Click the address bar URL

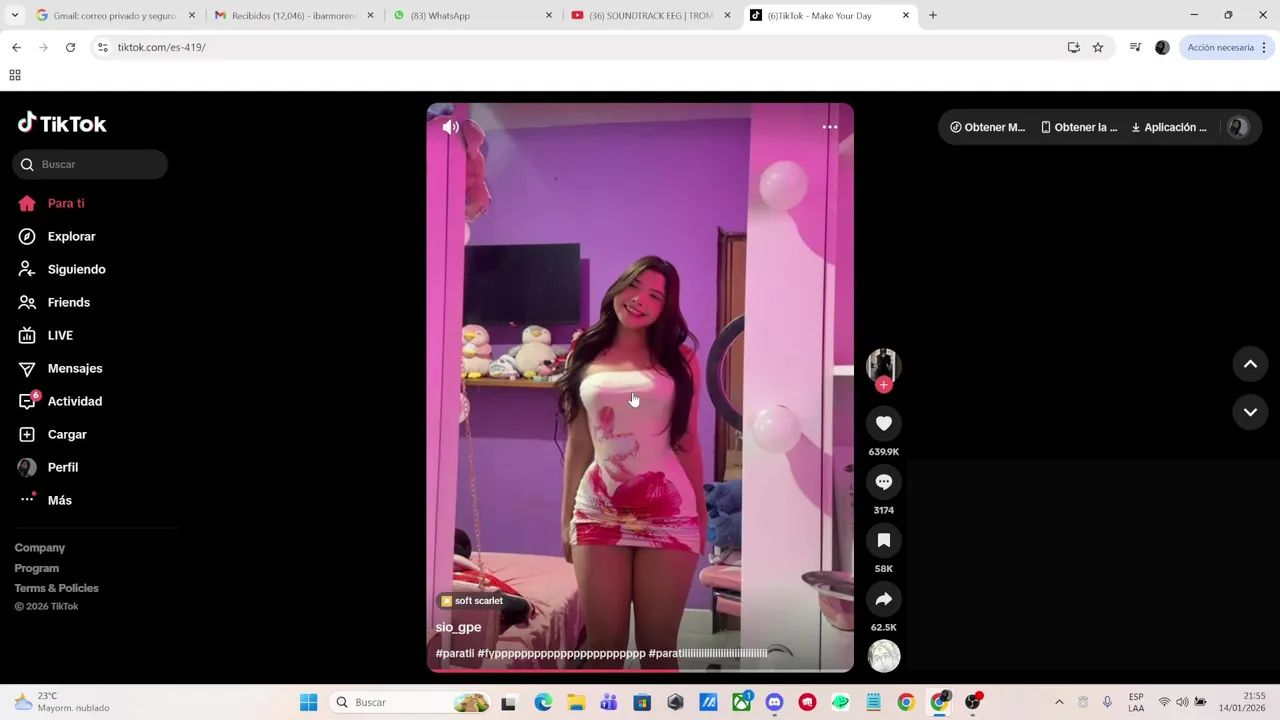(161, 47)
